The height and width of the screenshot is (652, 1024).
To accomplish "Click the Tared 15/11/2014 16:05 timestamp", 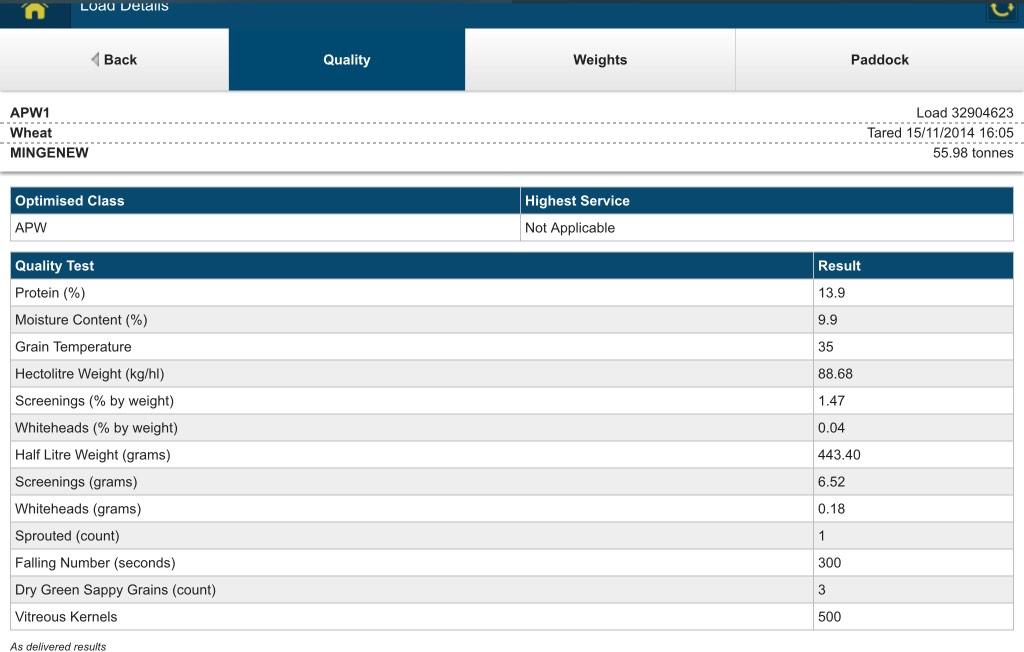I will tap(940, 133).
